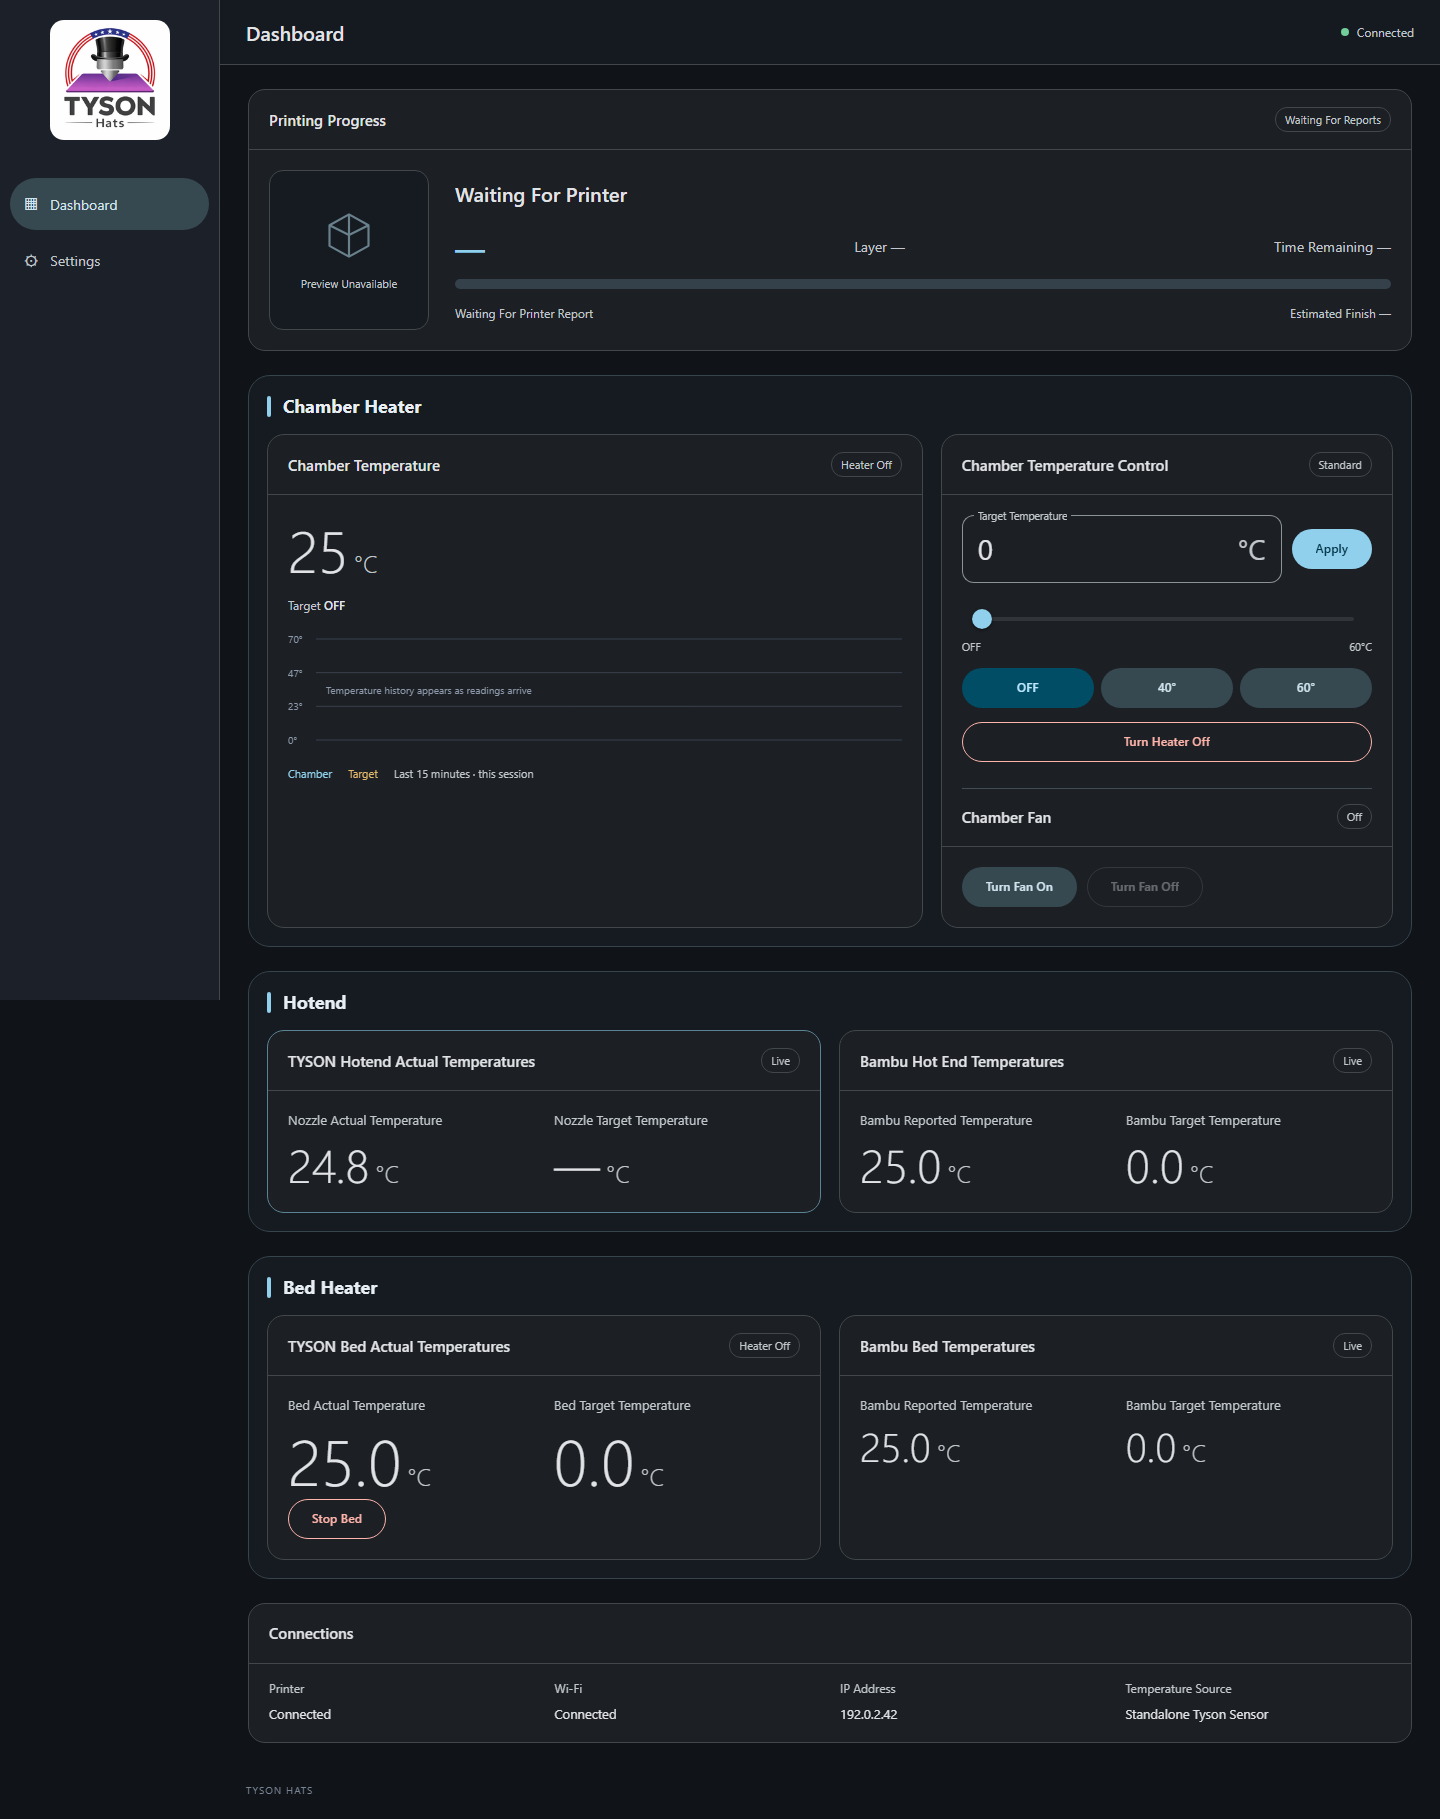Click the Dashboard grid icon in sidebar
Viewport: 1440px width, 1819px height.
point(31,205)
